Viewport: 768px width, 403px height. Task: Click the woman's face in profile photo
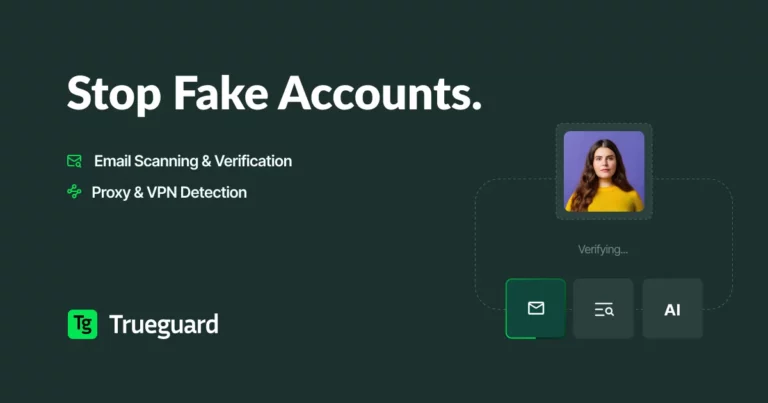[x=603, y=159]
